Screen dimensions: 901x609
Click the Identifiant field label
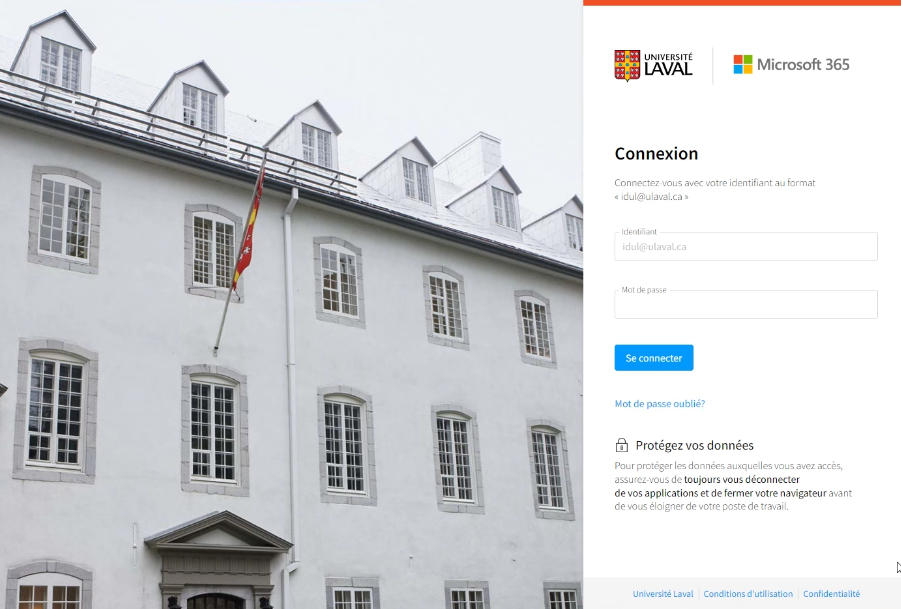(x=638, y=232)
